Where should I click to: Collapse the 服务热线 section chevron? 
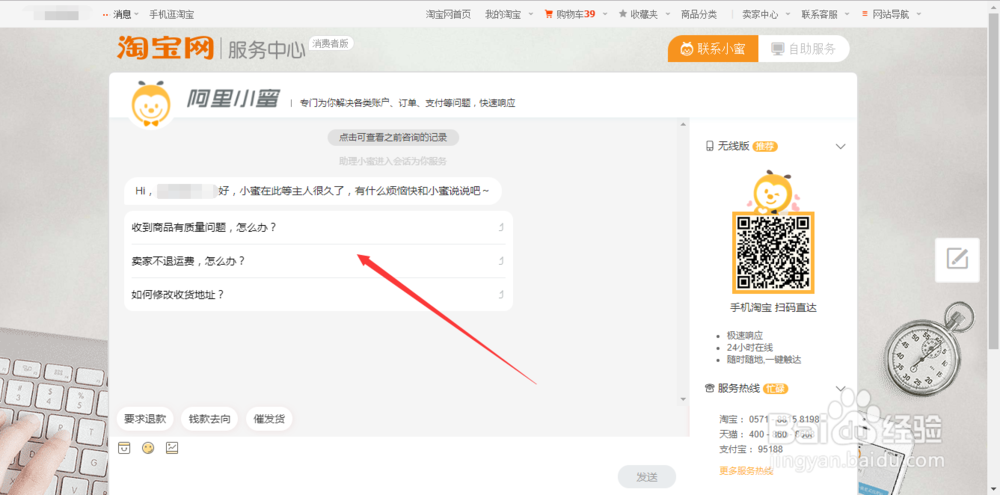[841, 388]
